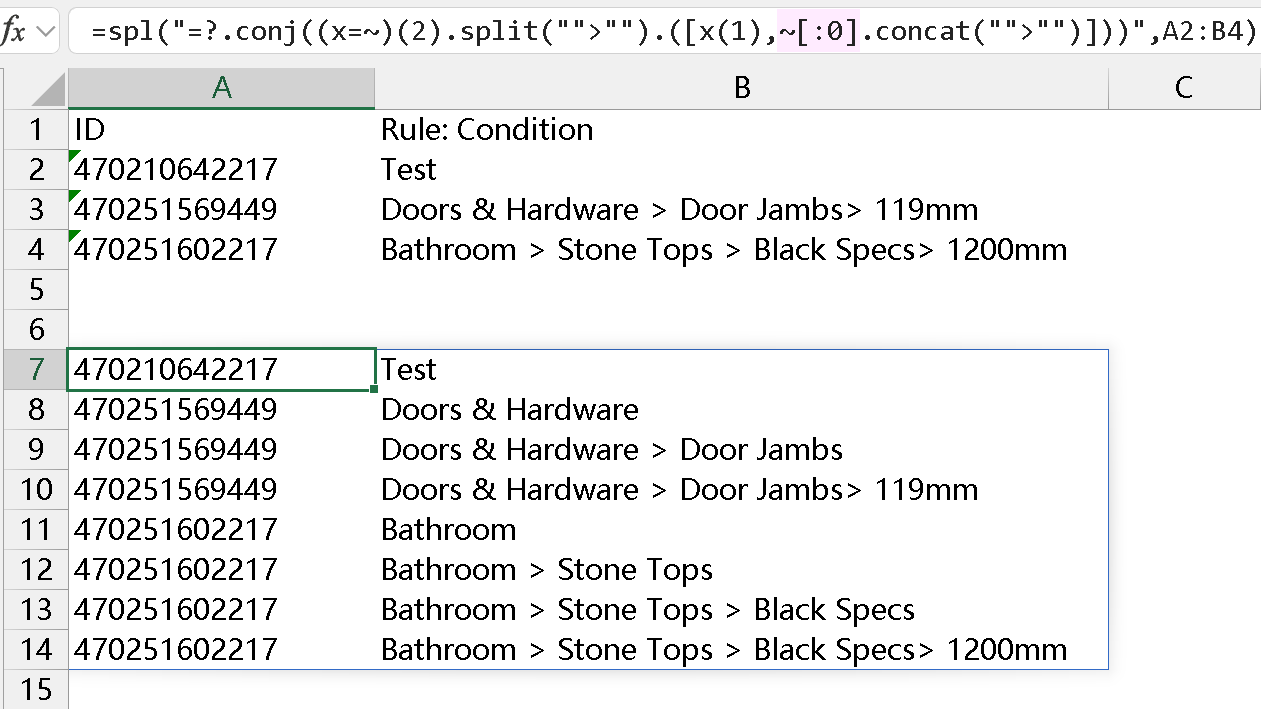Select column A header
This screenshot has width=1261, height=709.
pos(222,88)
